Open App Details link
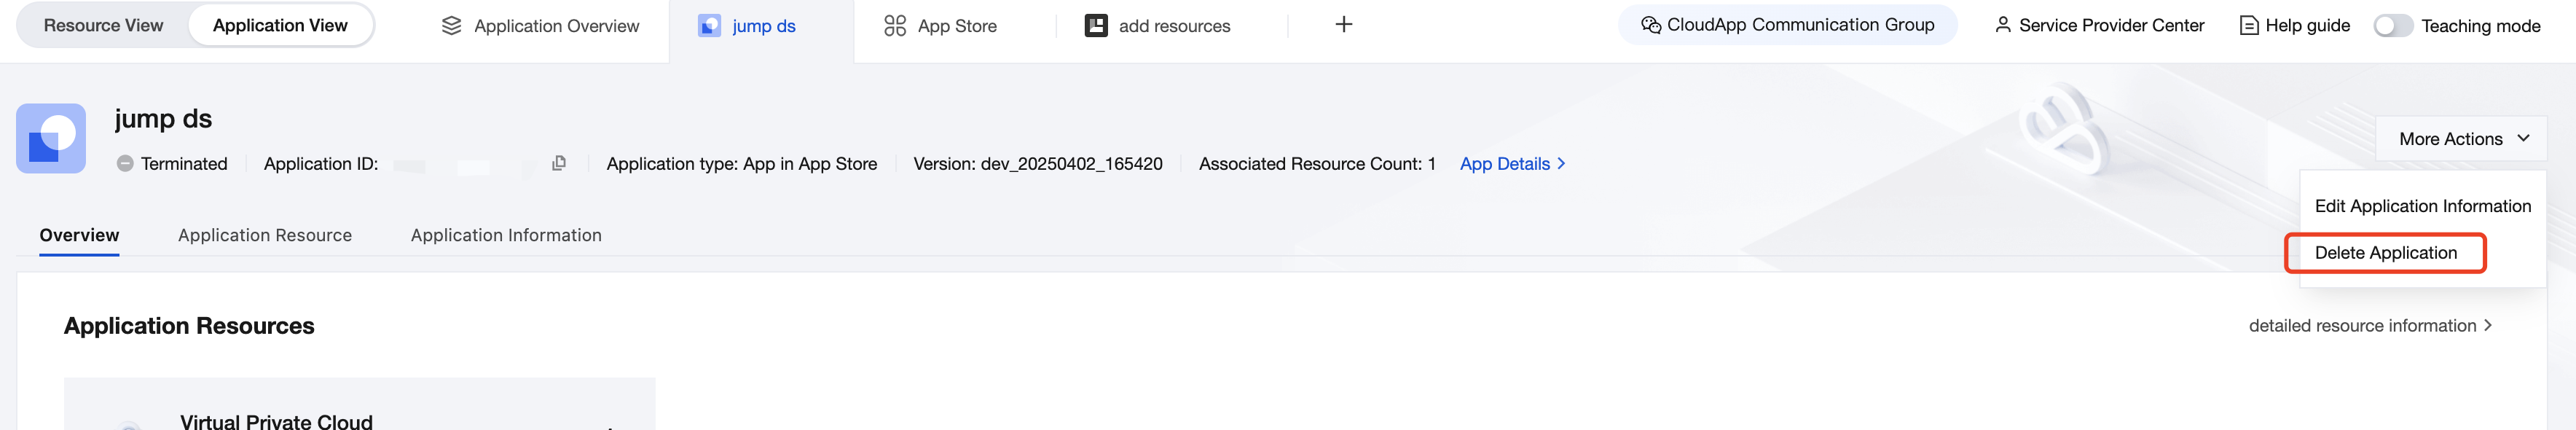The image size is (2576, 430). point(1512,164)
